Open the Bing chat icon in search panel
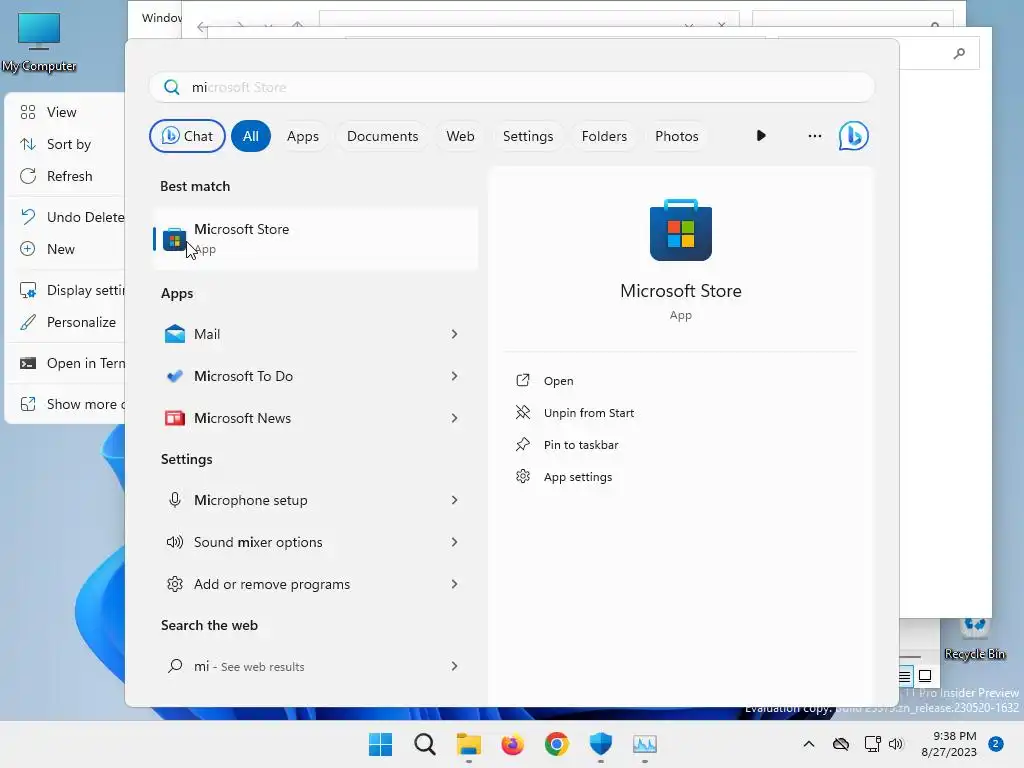 point(853,136)
